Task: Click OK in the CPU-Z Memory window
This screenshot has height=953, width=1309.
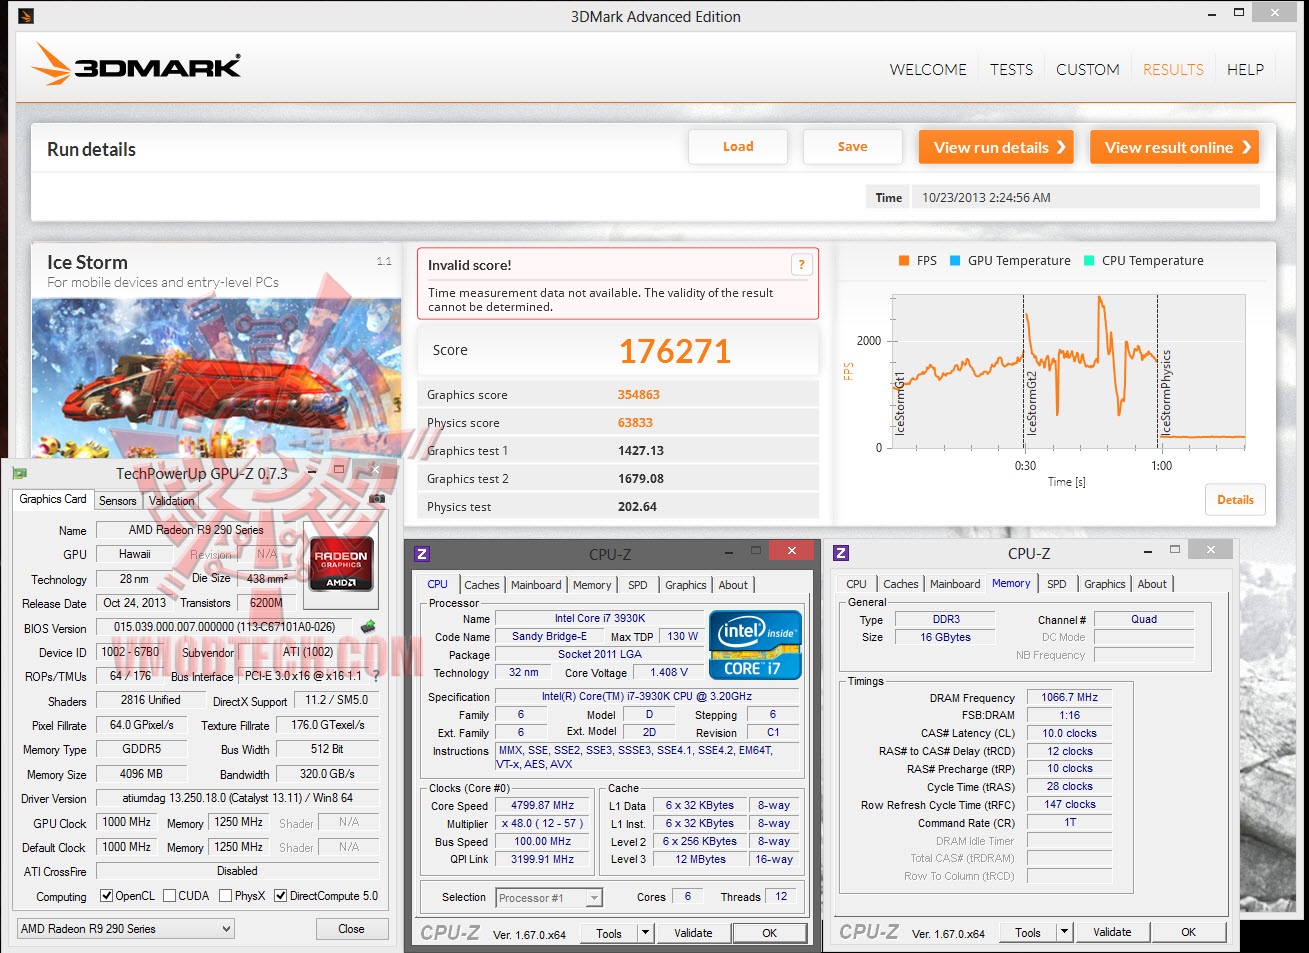Action: tap(1188, 932)
